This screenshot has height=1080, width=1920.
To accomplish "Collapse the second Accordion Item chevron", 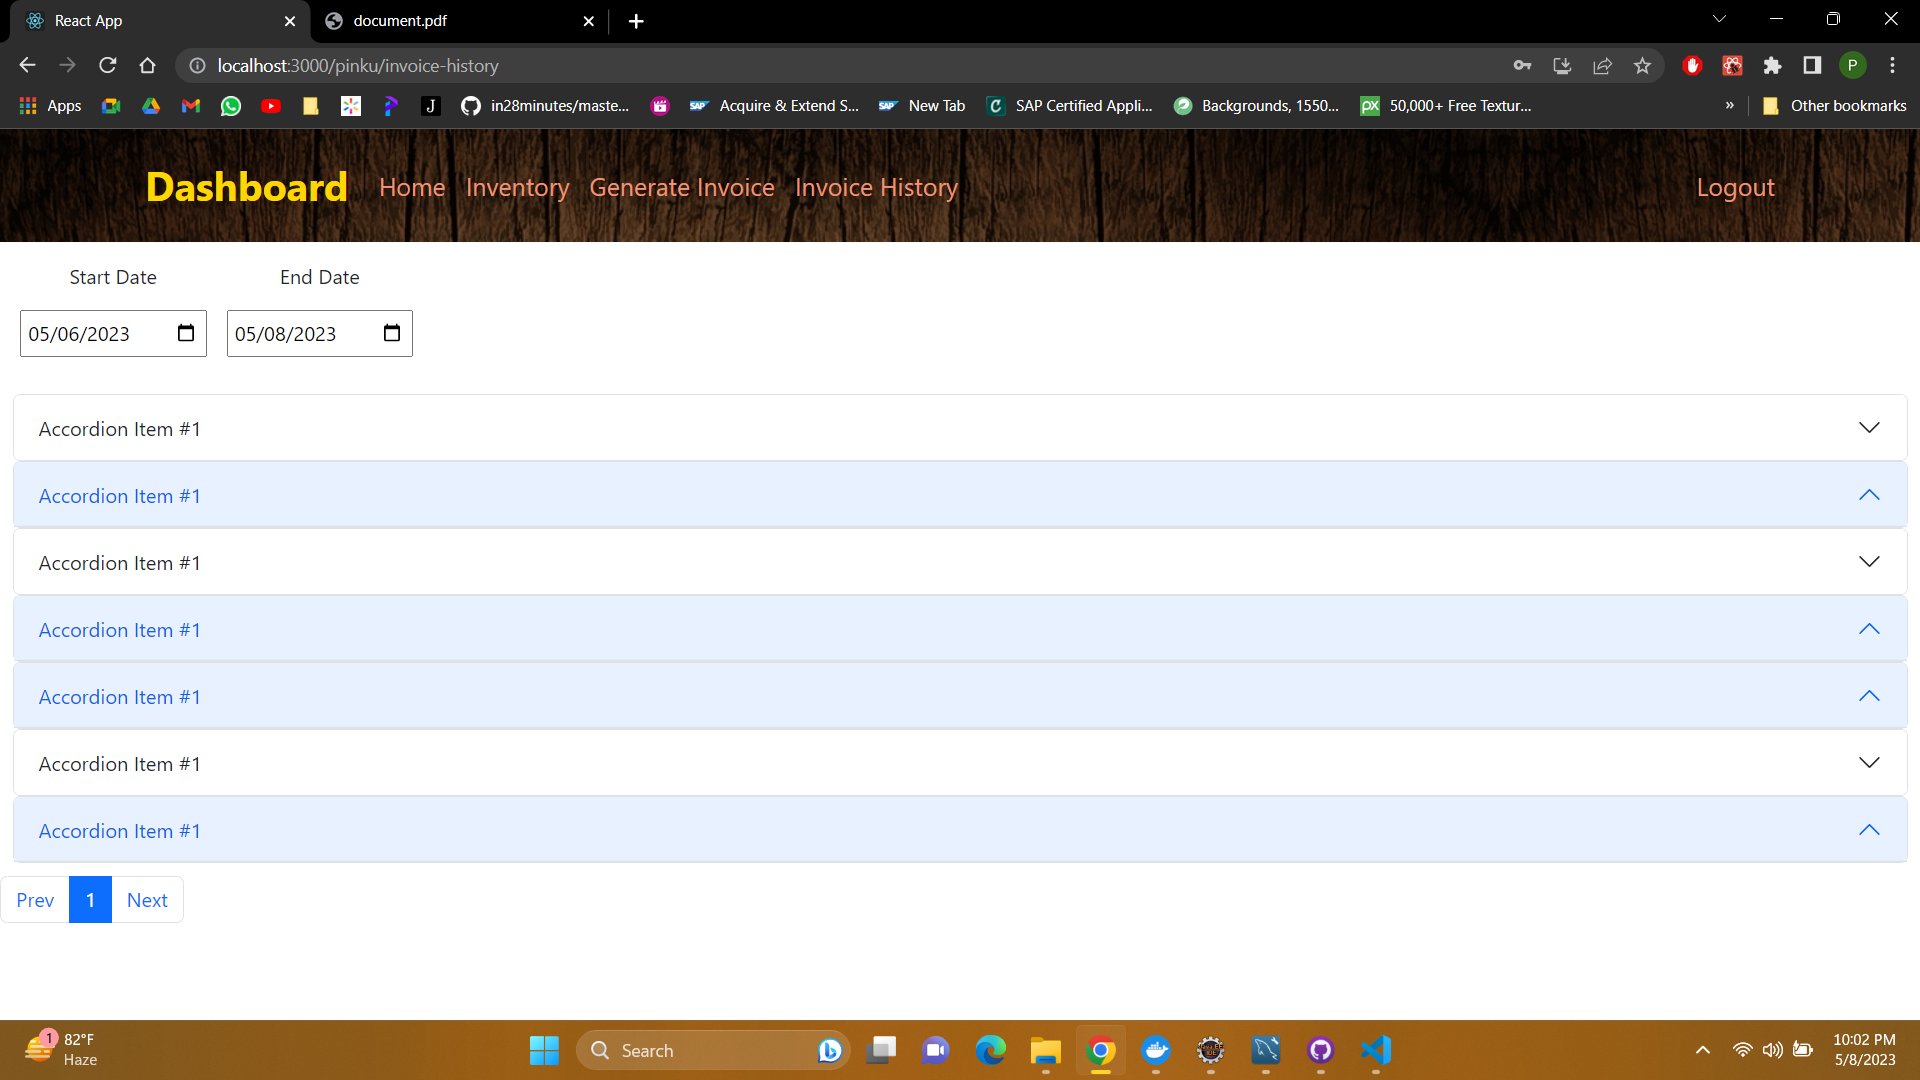I will (x=1868, y=495).
